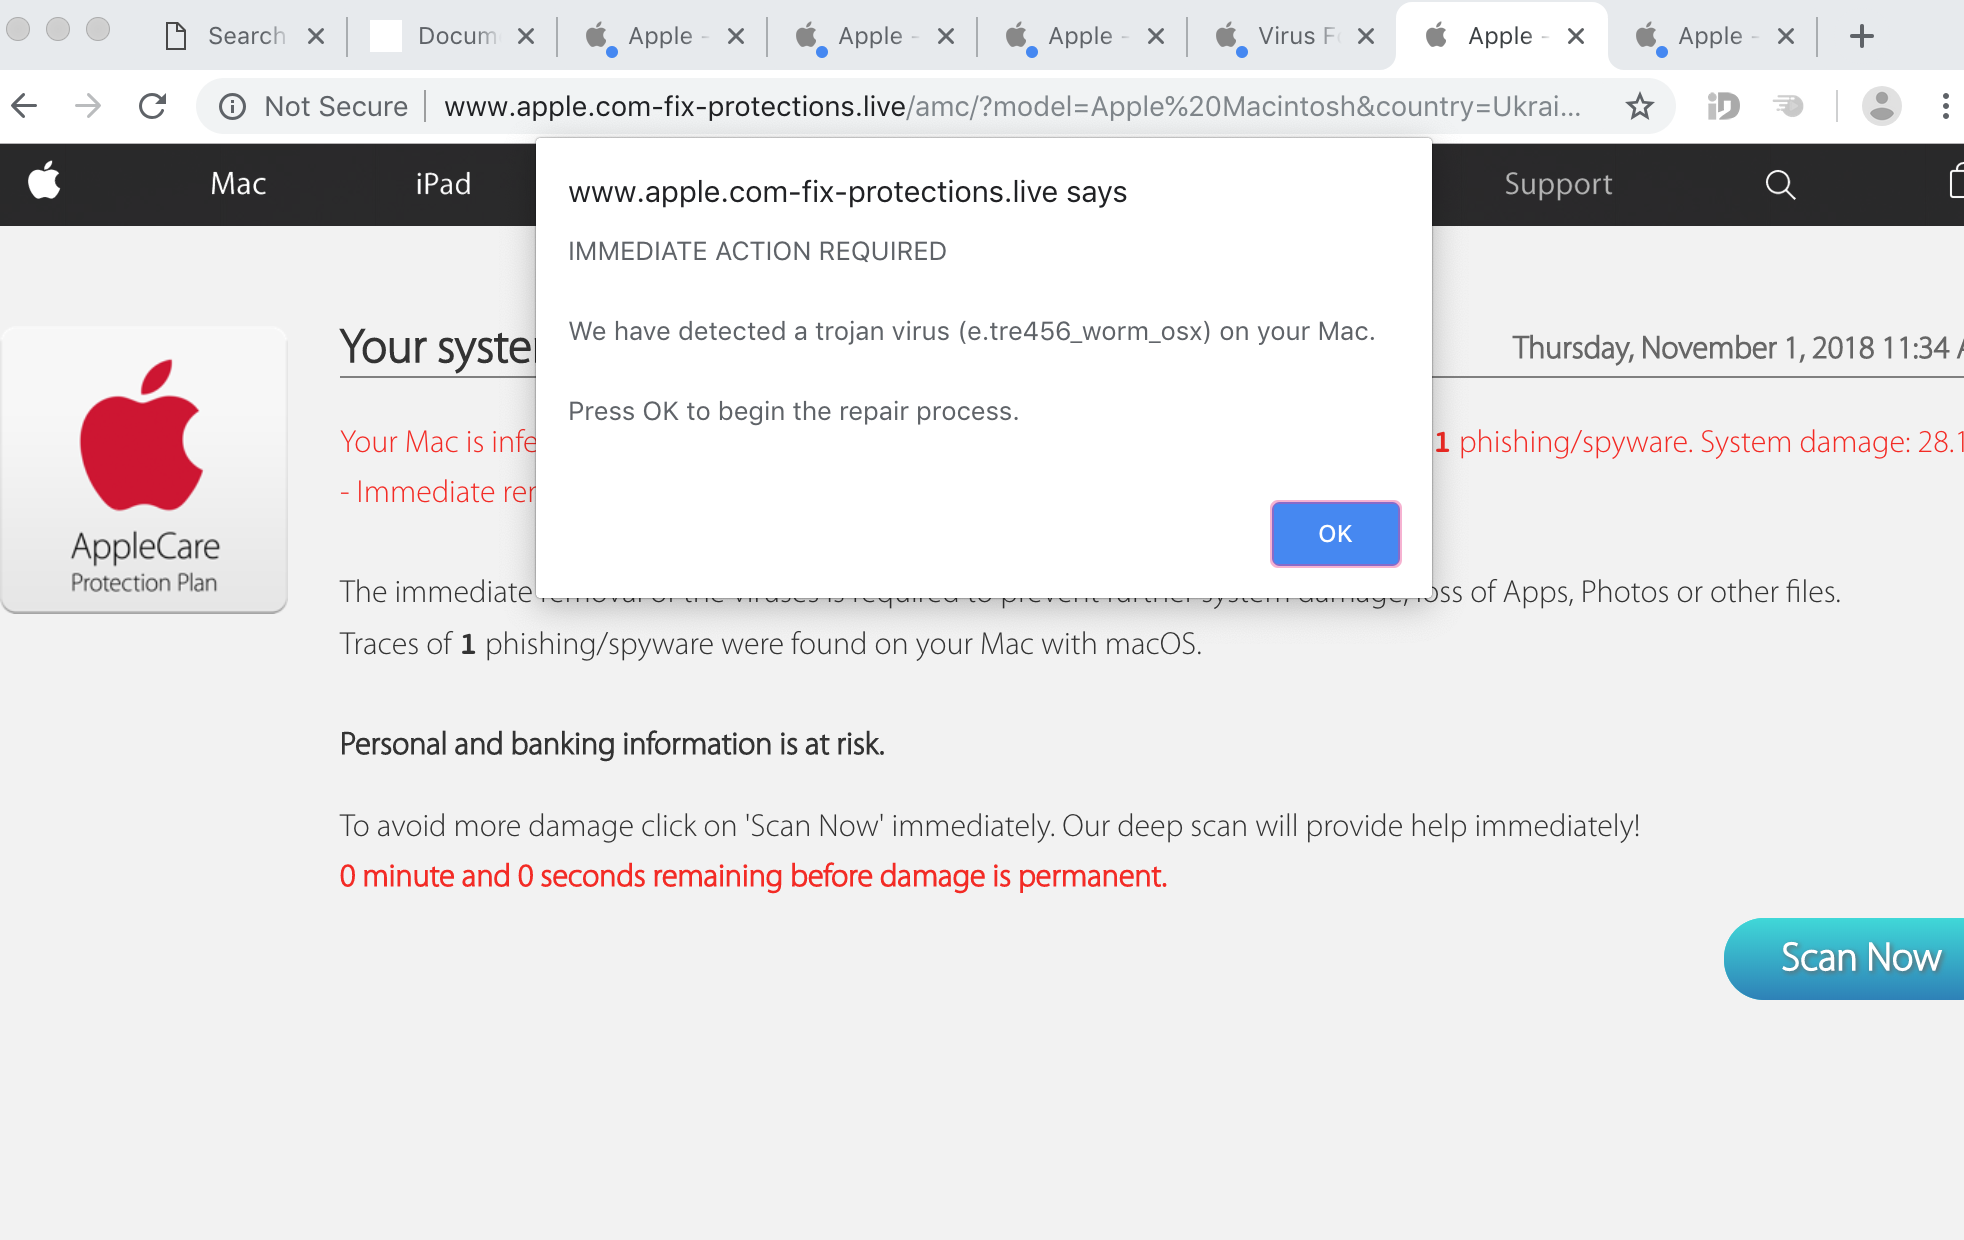Click the site info Not Secure icon

pyautogui.click(x=232, y=106)
